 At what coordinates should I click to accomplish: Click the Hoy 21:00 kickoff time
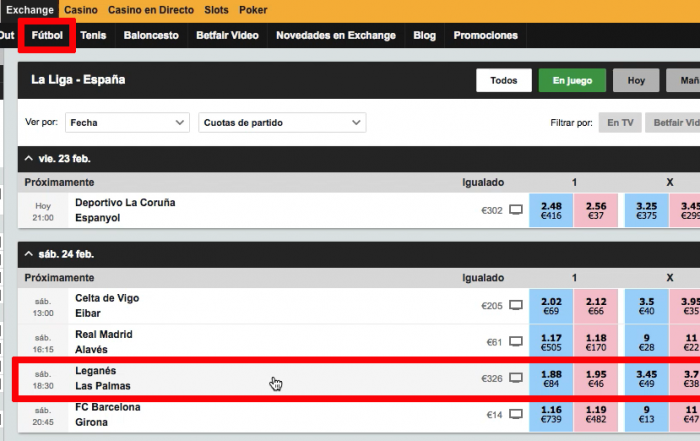point(43,212)
